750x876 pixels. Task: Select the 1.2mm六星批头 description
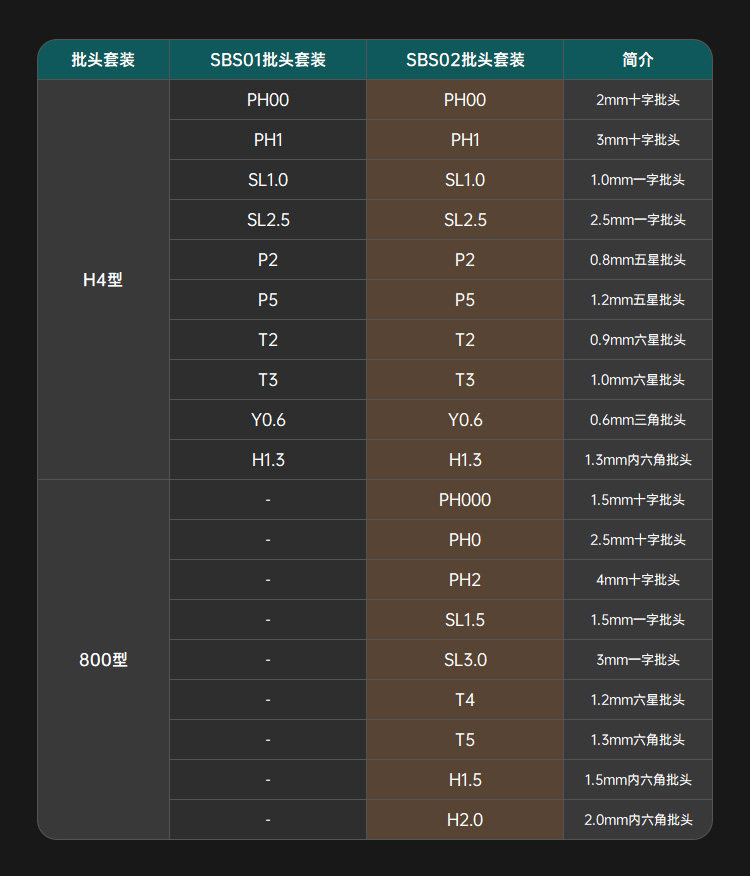click(x=638, y=700)
